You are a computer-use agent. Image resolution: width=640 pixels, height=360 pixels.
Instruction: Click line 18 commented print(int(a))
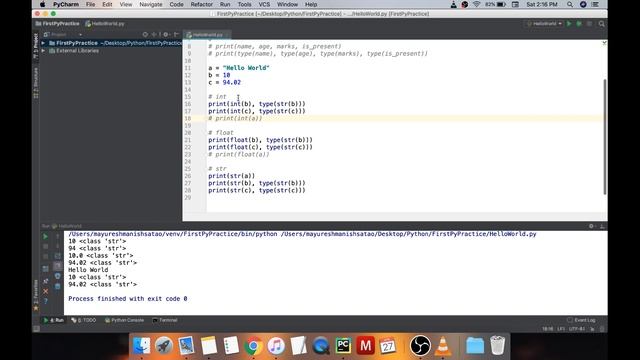coord(235,118)
